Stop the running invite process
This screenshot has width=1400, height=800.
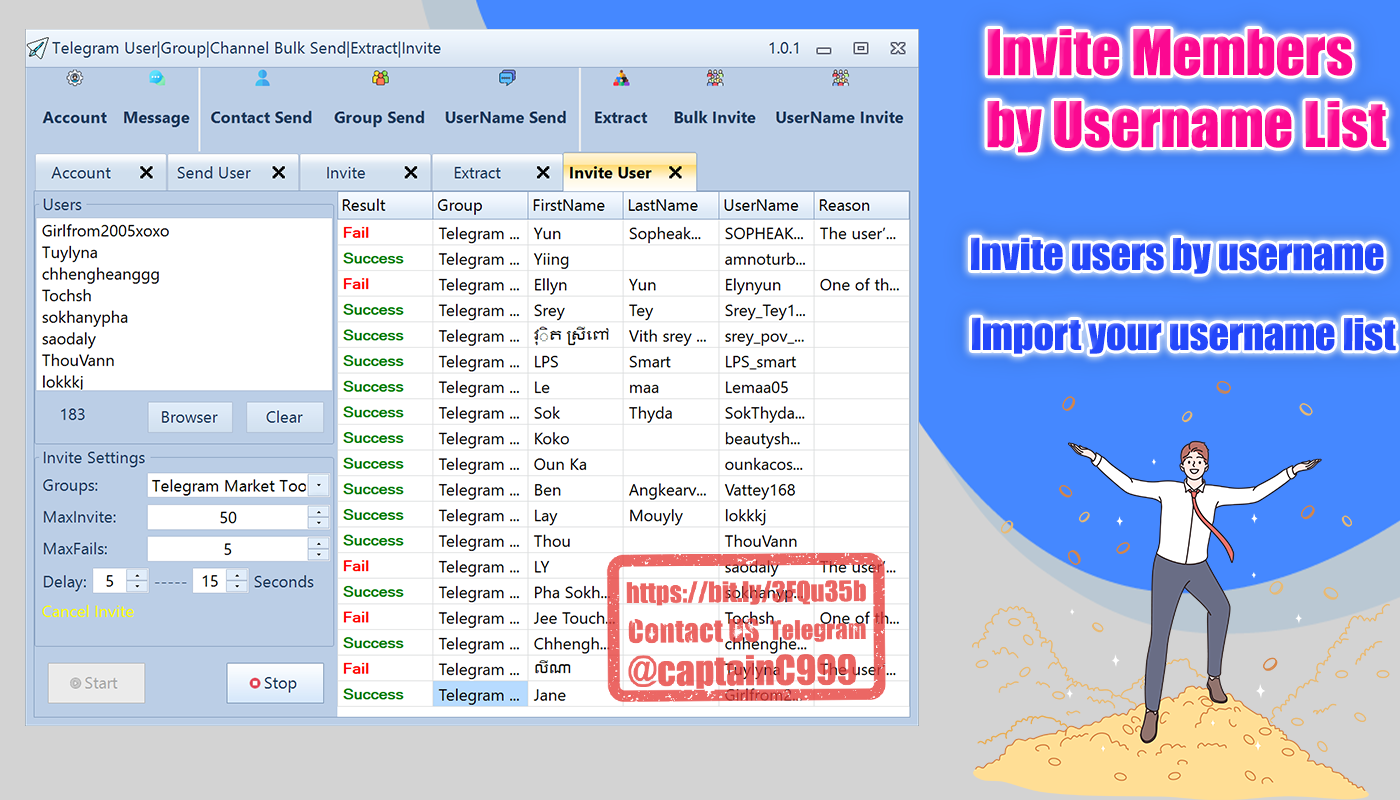pyautogui.click(x=275, y=683)
